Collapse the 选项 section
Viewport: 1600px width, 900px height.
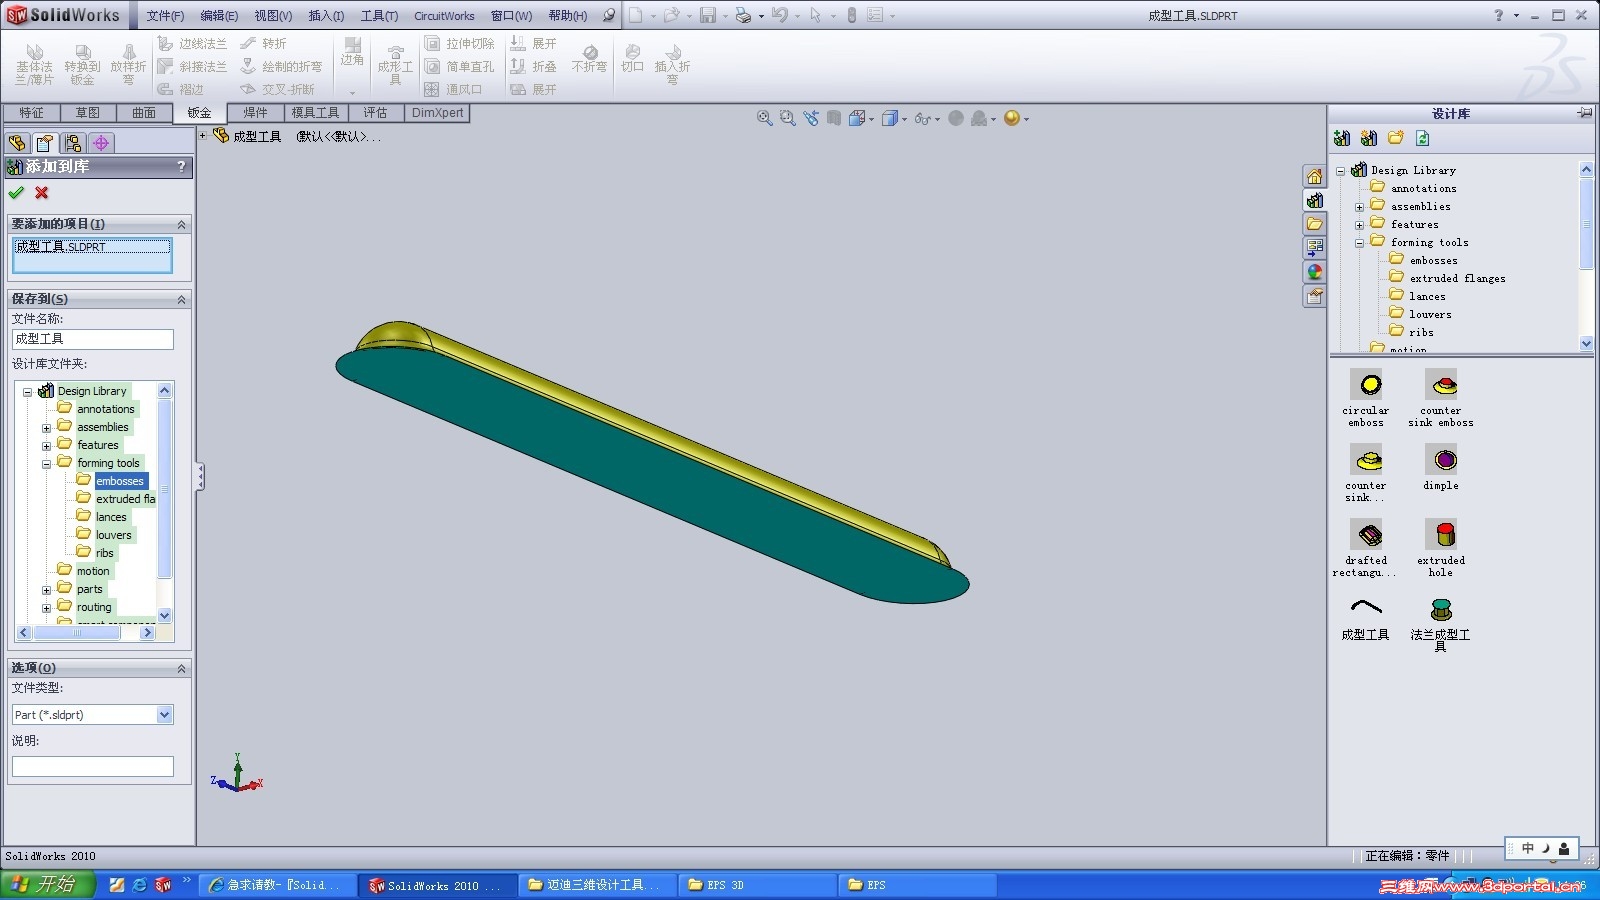pyautogui.click(x=181, y=668)
